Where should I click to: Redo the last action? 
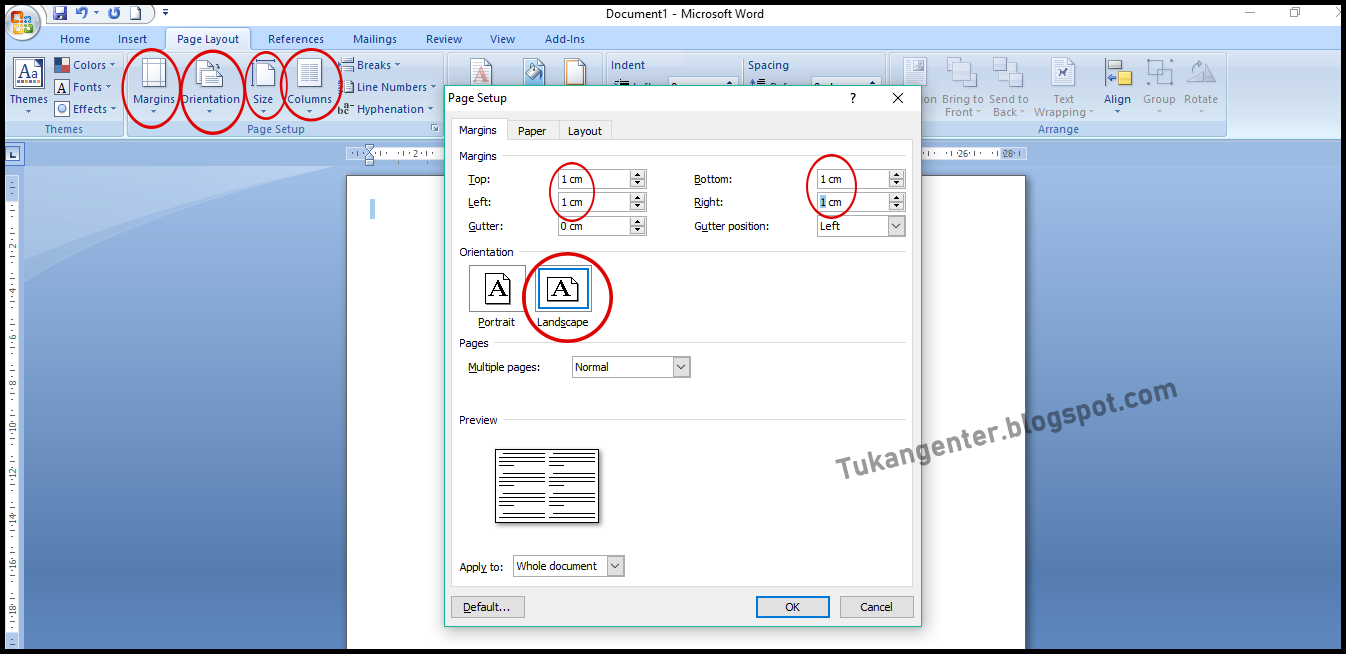click(x=113, y=13)
